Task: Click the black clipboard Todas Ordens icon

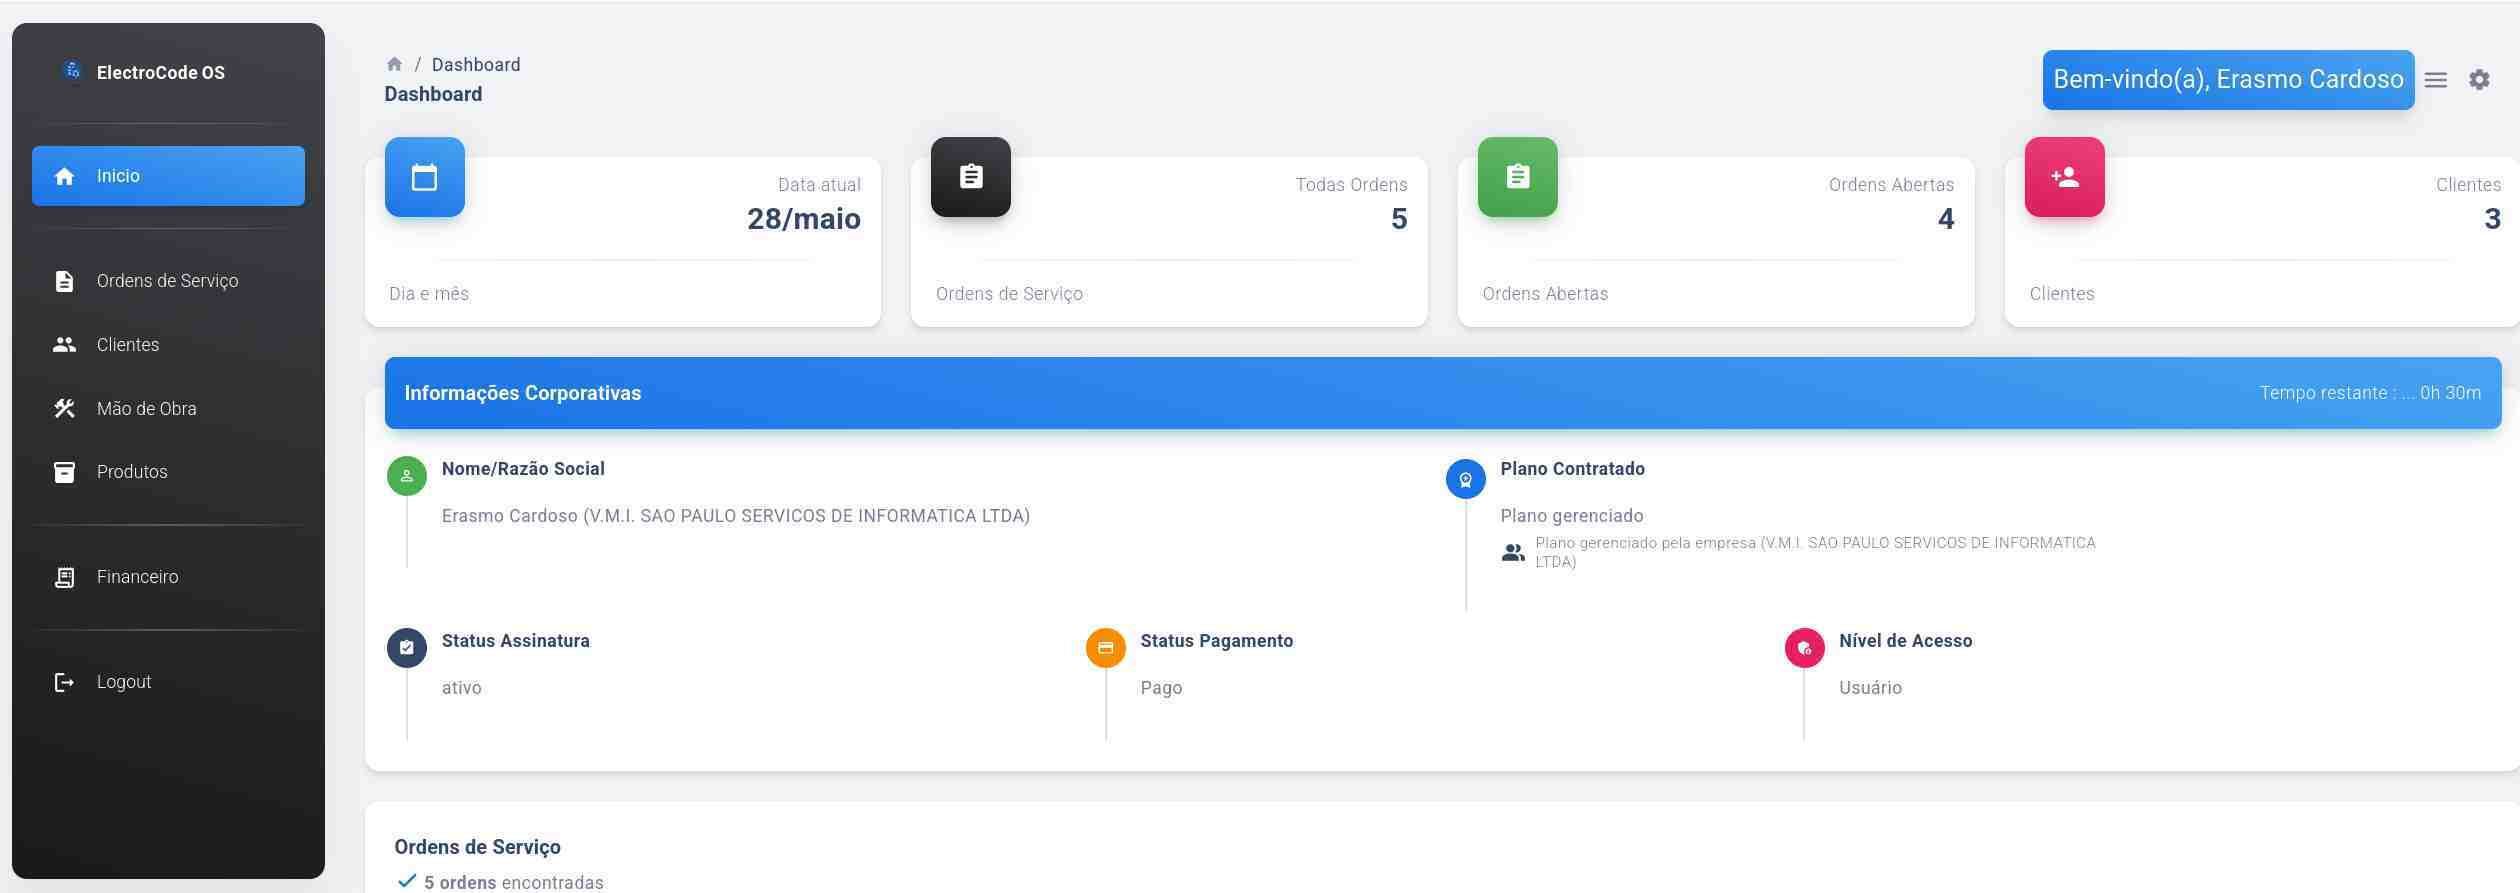Action: click(x=970, y=177)
